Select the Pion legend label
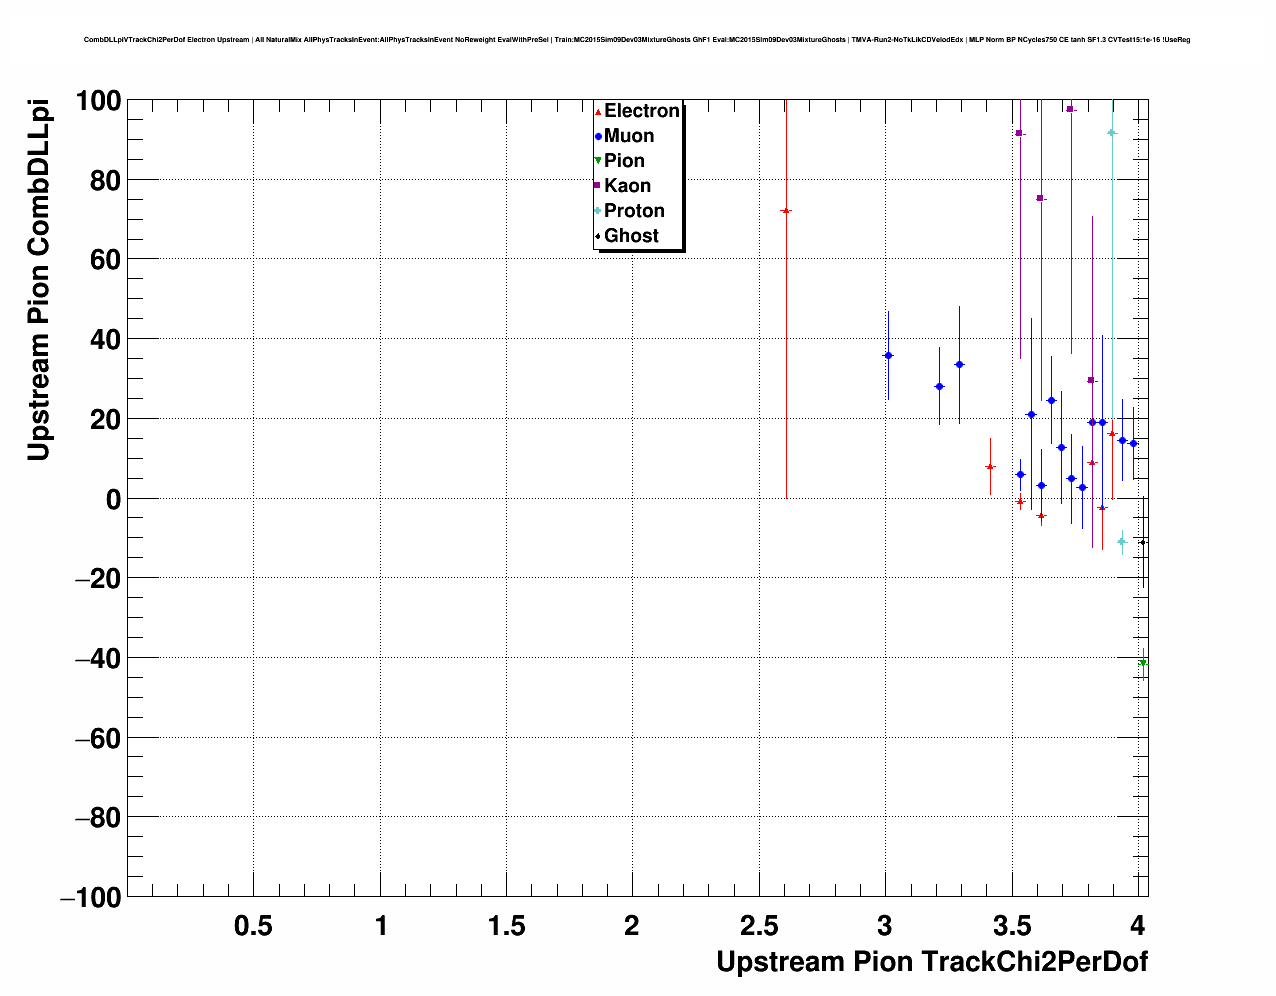1276x996 pixels. (625, 161)
